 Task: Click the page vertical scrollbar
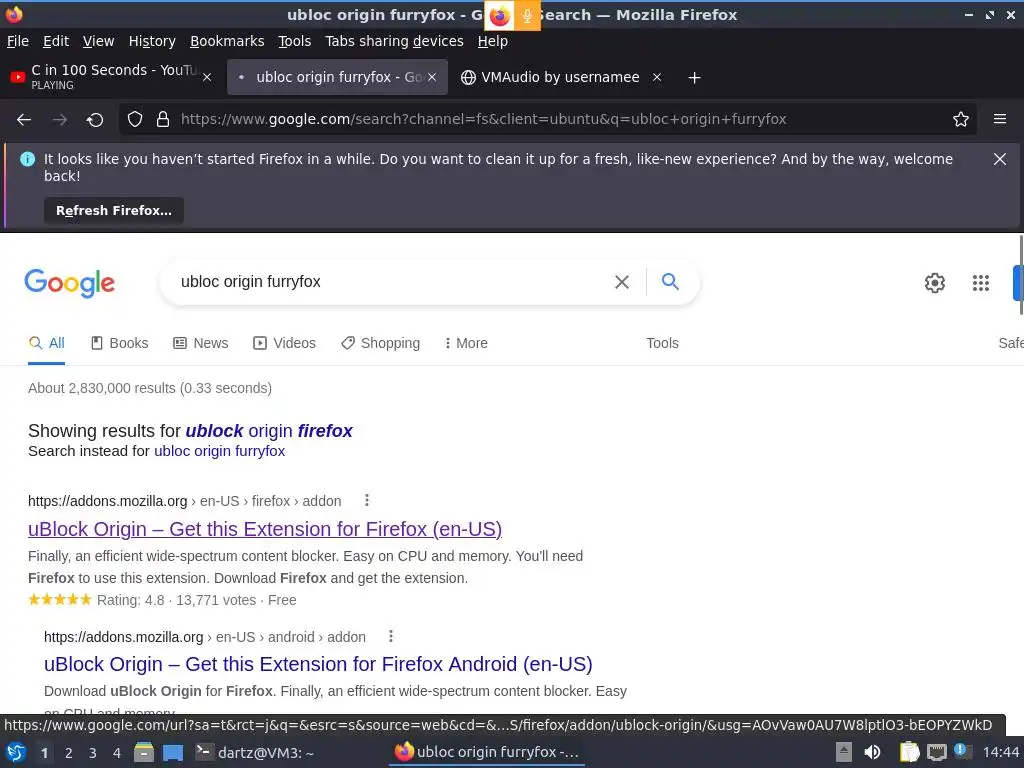(1021, 274)
